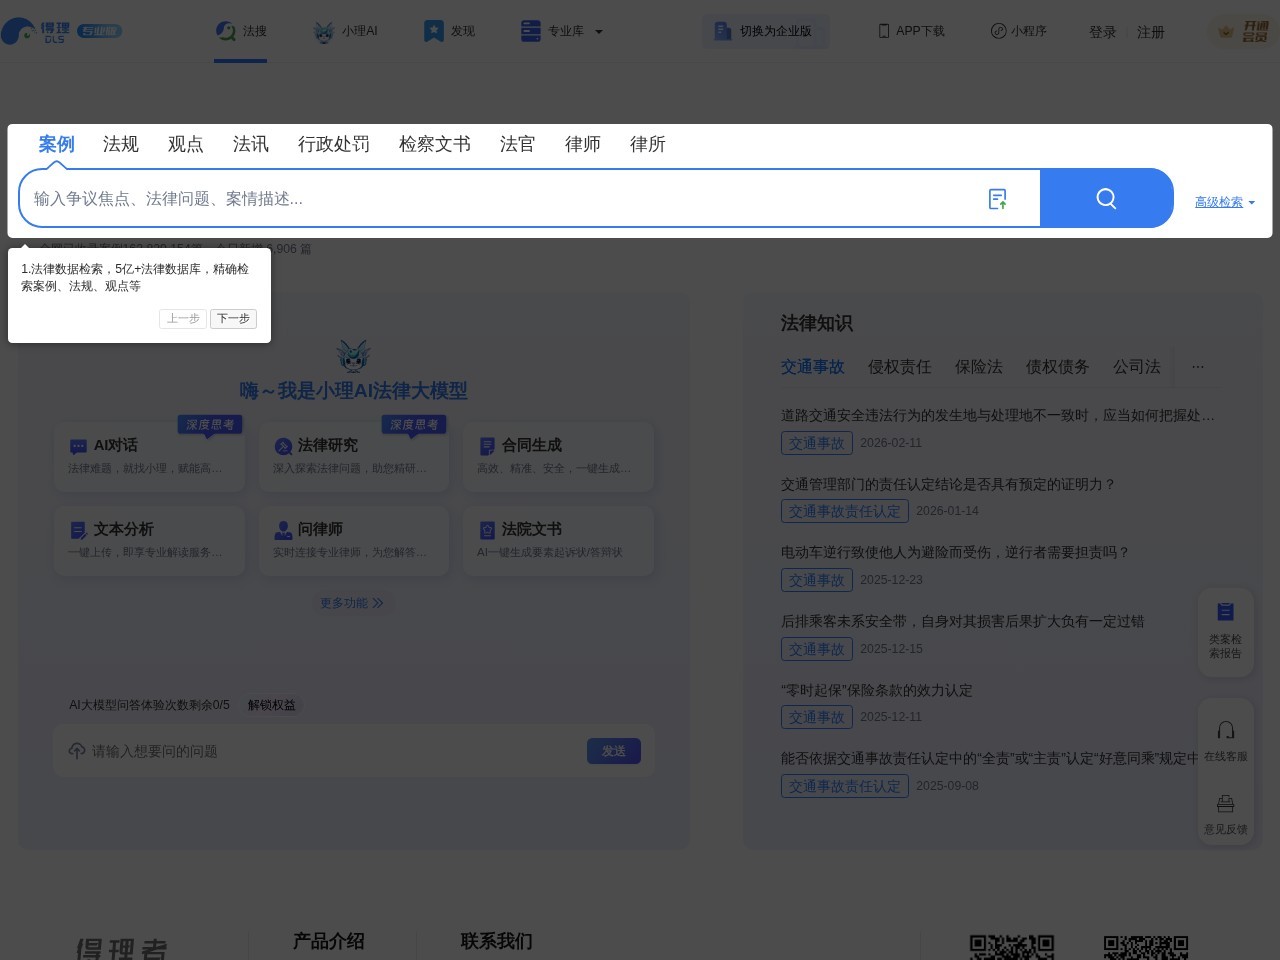The height and width of the screenshot is (960, 1280).
Task: Open the 法律研究 research feature icon
Action: click(x=283, y=446)
